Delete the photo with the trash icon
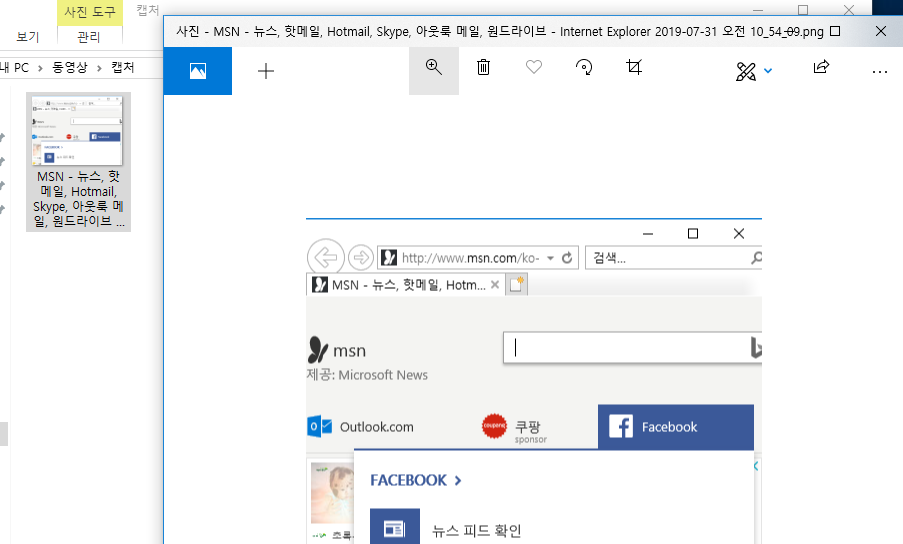This screenshot has height=544, width=903. (x=483, y=69)
